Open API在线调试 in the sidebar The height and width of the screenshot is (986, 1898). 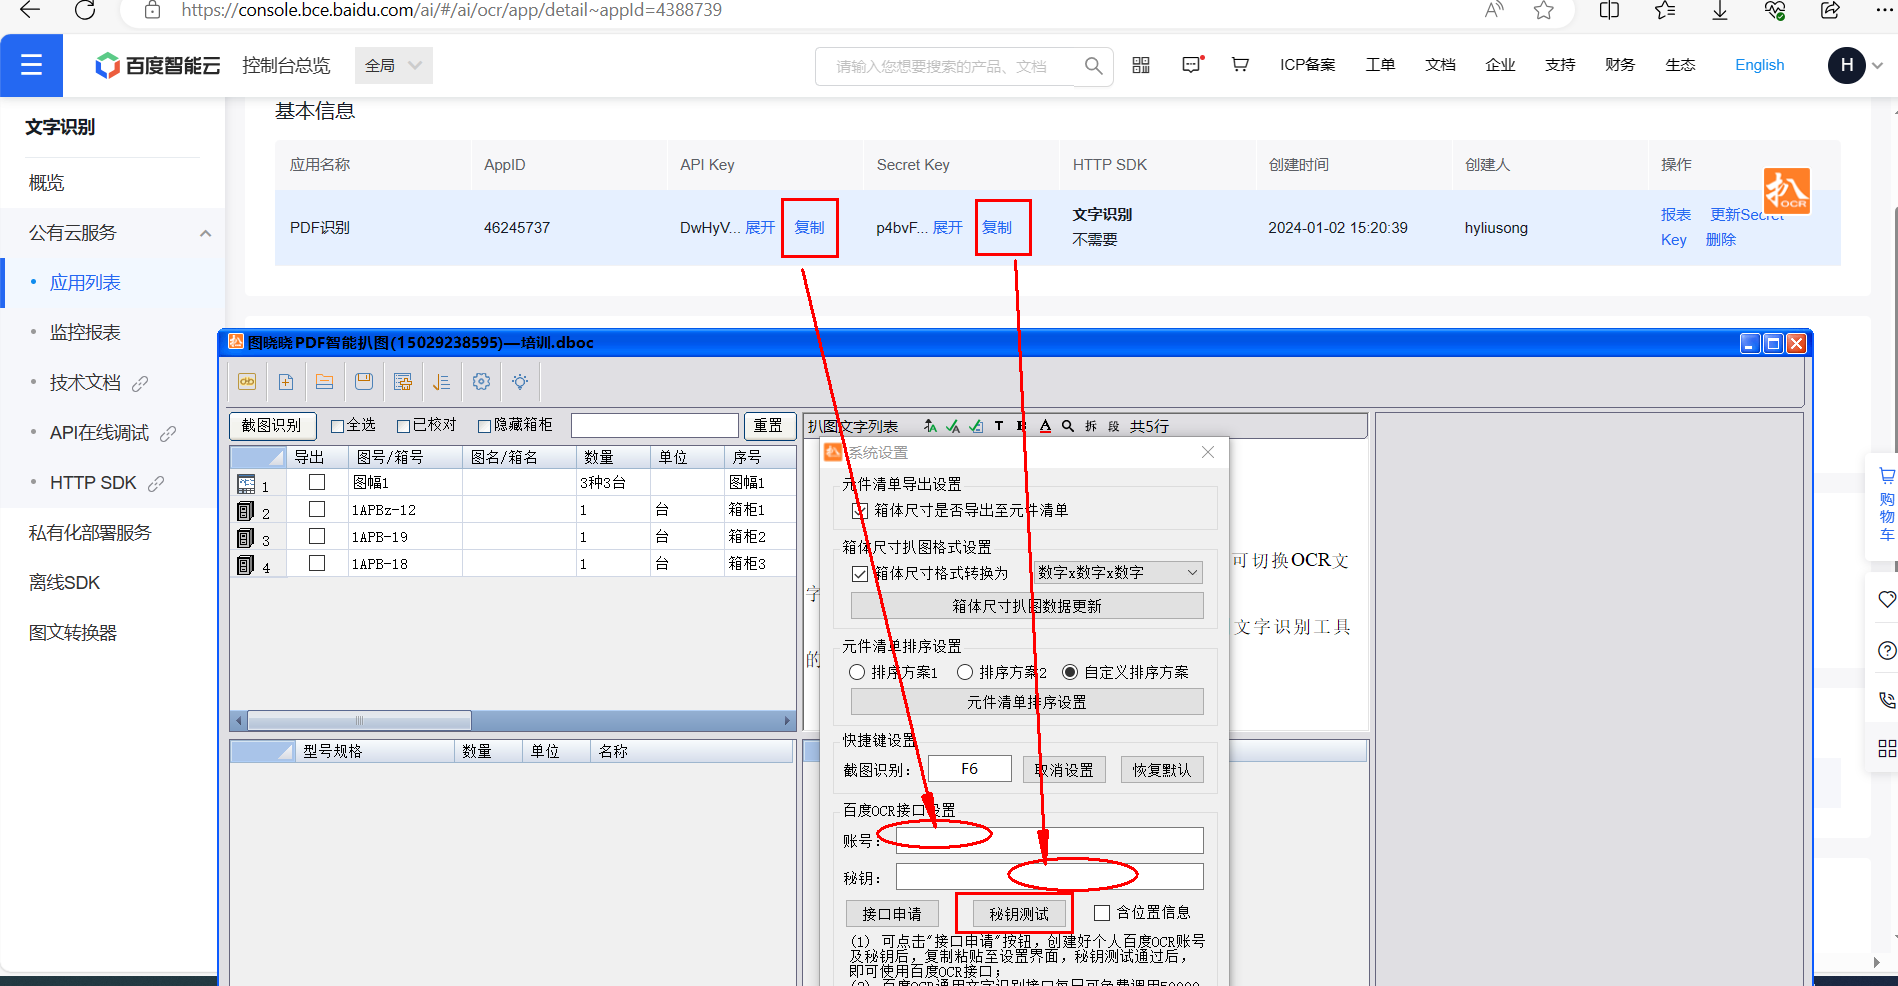coord(99,433)
